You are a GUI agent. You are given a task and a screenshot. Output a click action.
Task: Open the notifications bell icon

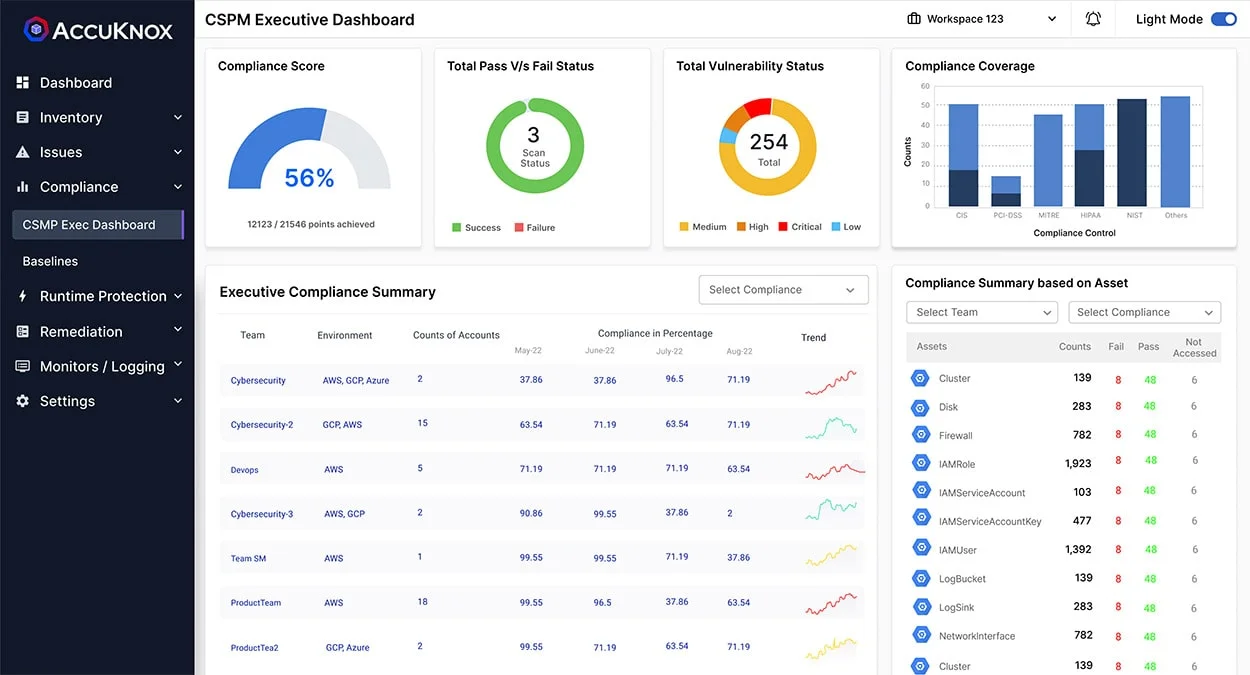1093,18
